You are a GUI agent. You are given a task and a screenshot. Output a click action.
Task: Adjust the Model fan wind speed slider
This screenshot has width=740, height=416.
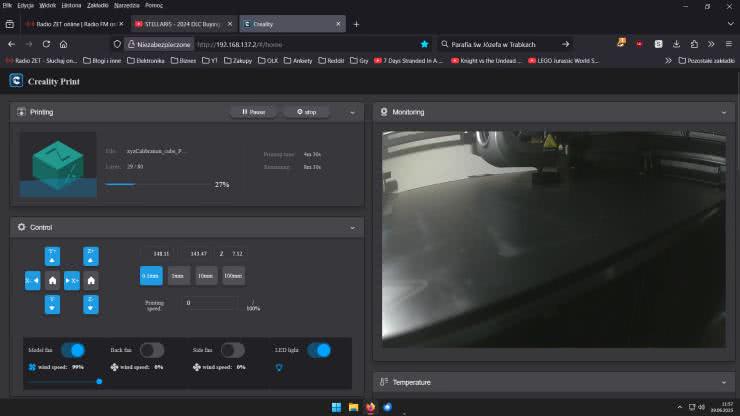(x=98, y=381)
